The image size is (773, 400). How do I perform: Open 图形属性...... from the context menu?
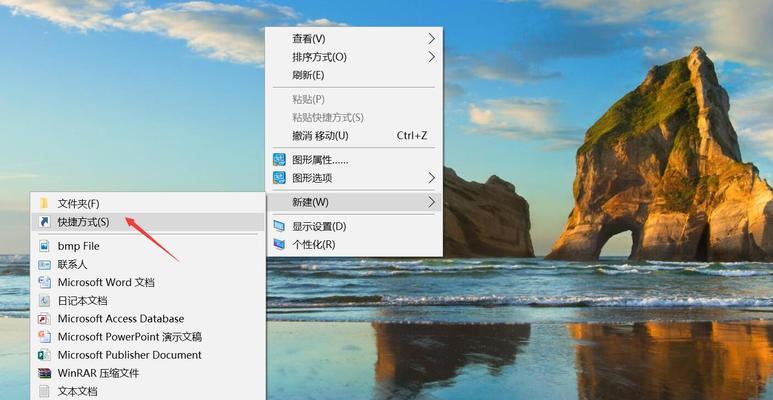point(354,160)
